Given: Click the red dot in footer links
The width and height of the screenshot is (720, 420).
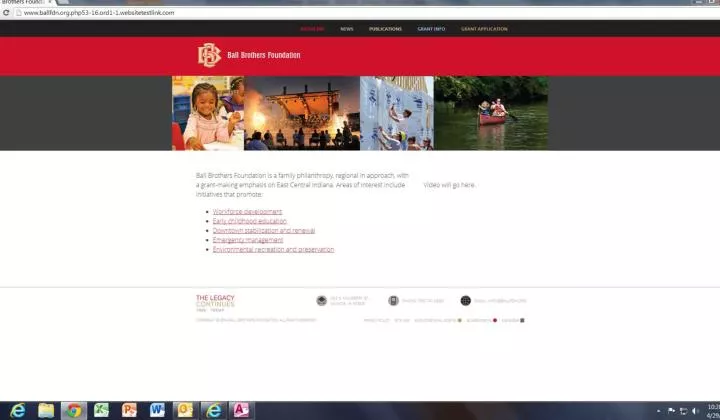Looking at the screenshot, I should pos(495,320).
